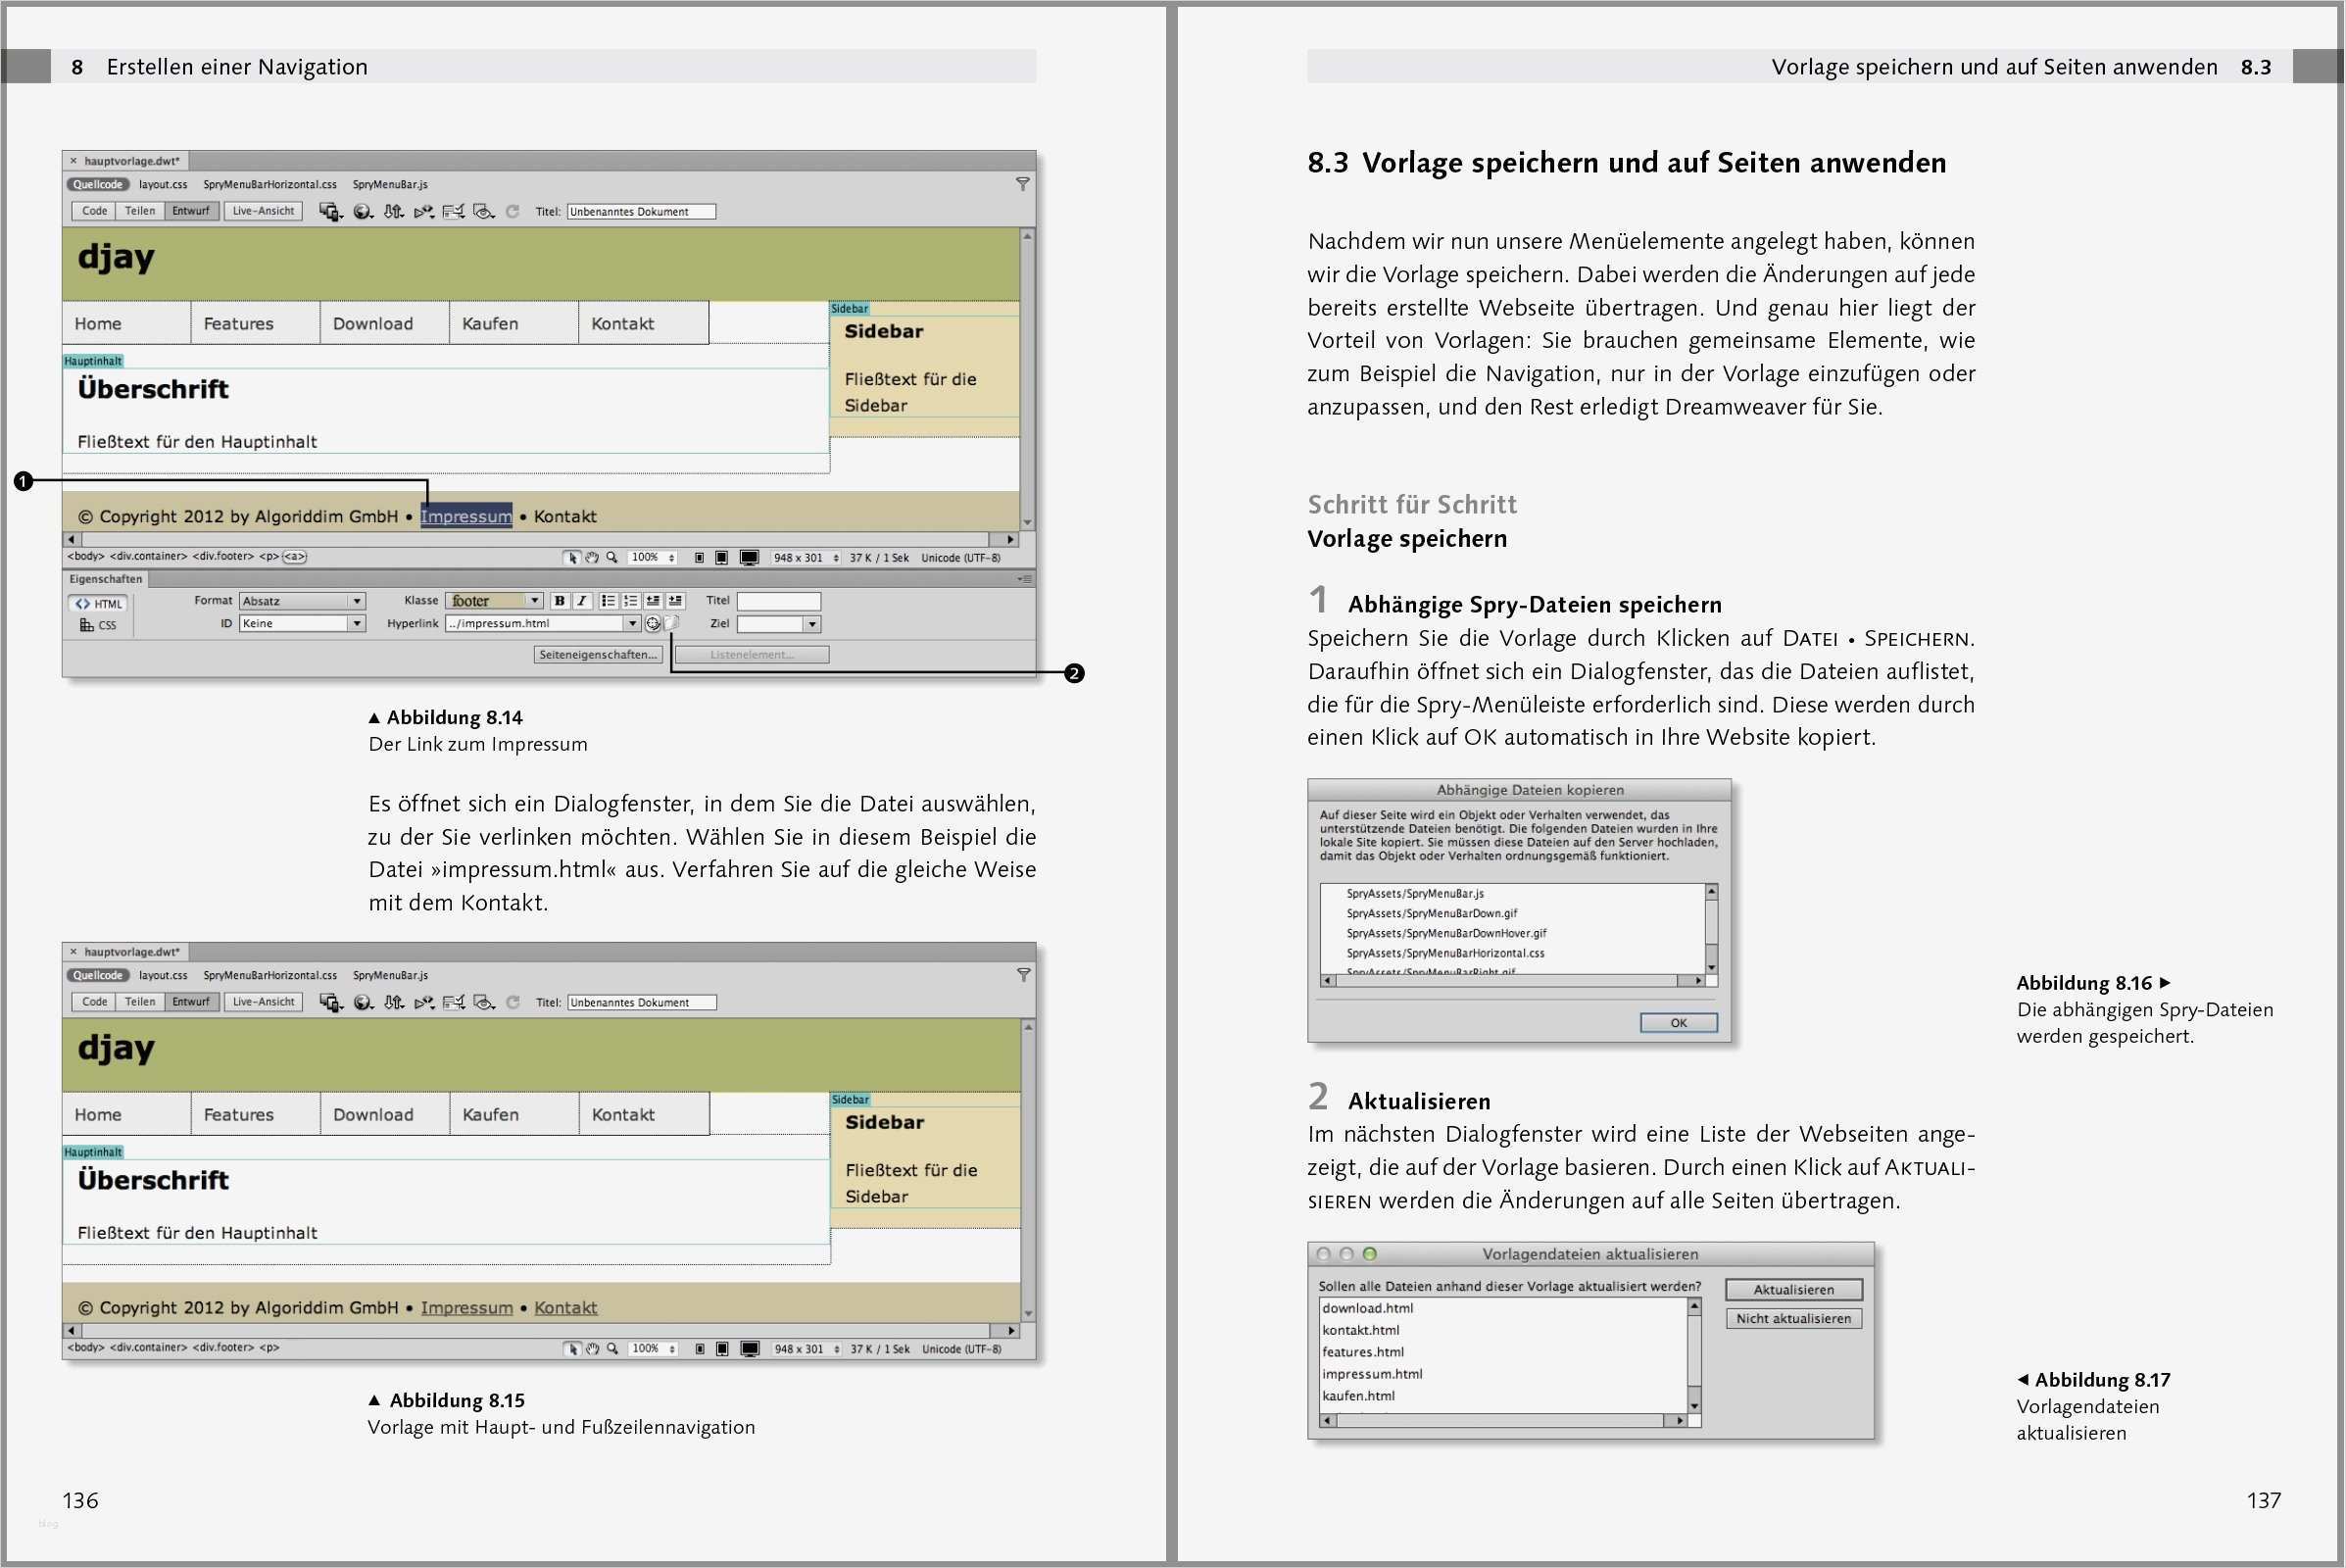Click into the Titel field in Eigenschaften

click(x=778, y=601)
